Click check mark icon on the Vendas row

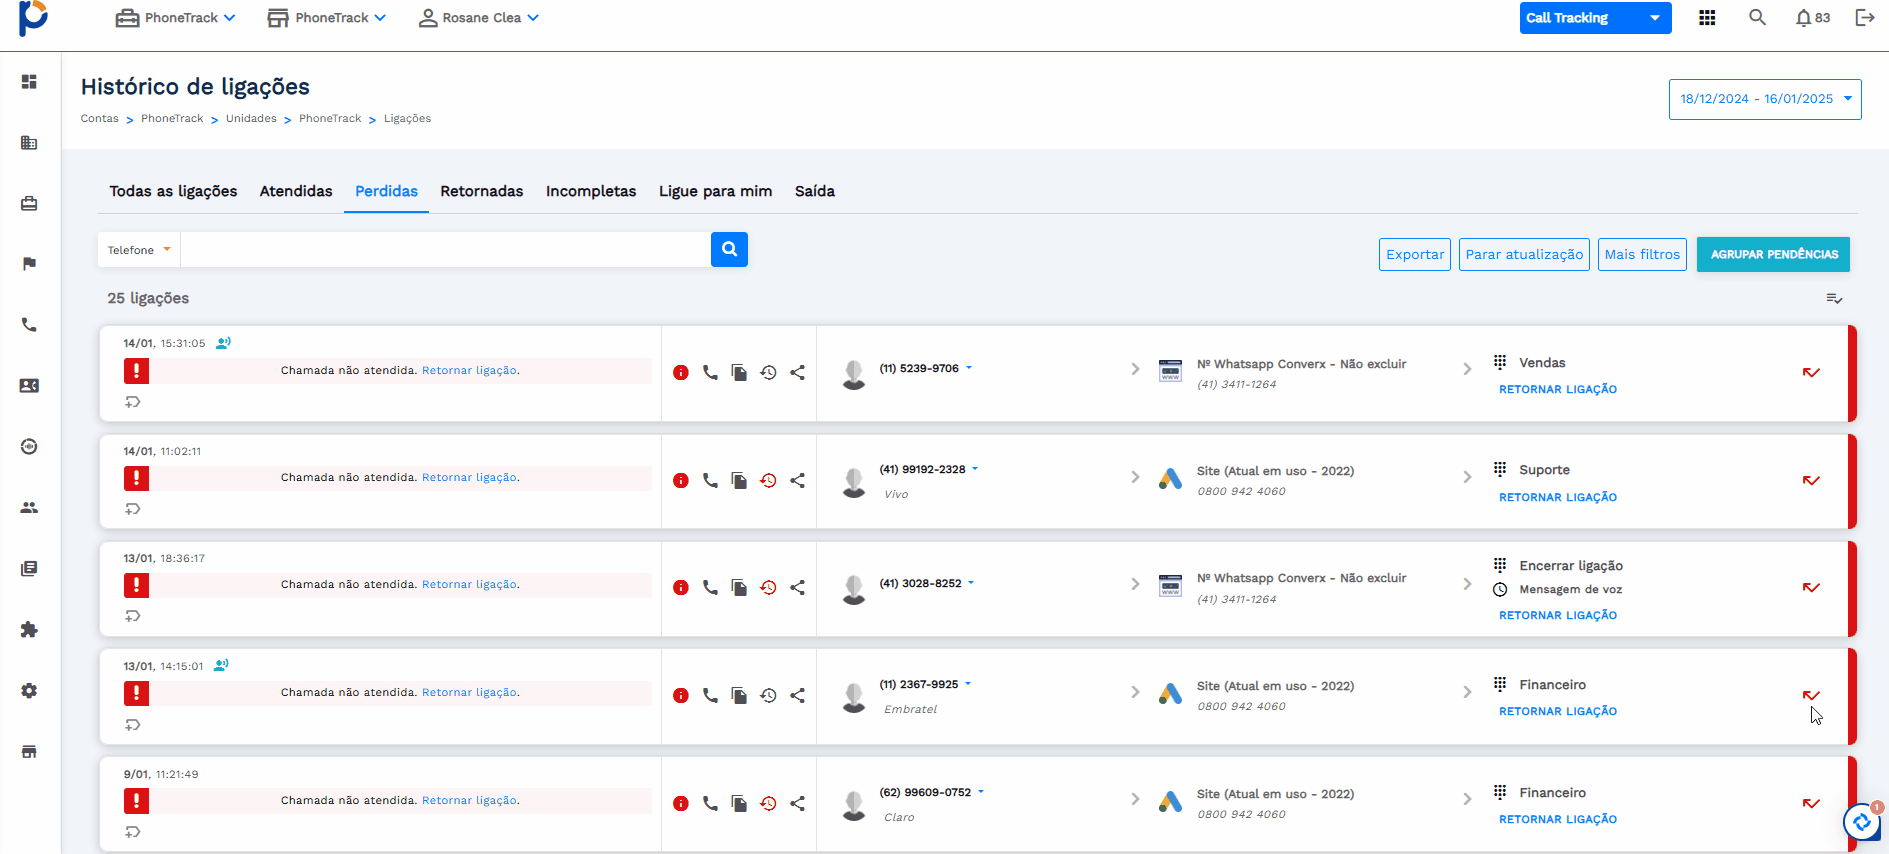(x=1811, y=373)
